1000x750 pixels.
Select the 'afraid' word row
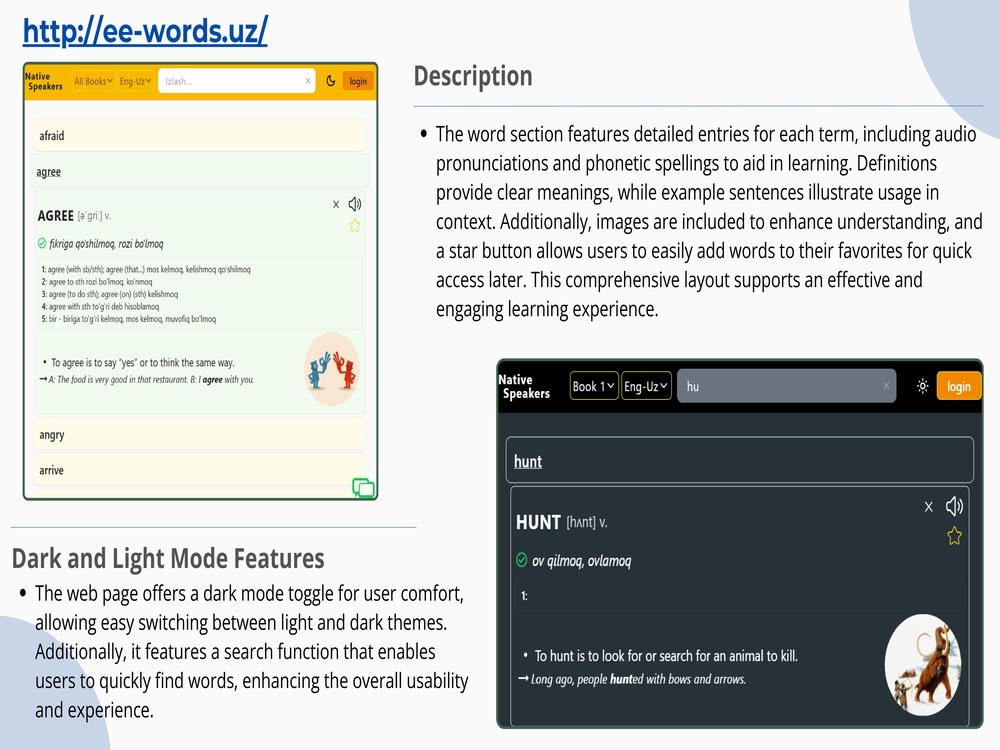tap(200, 136)
